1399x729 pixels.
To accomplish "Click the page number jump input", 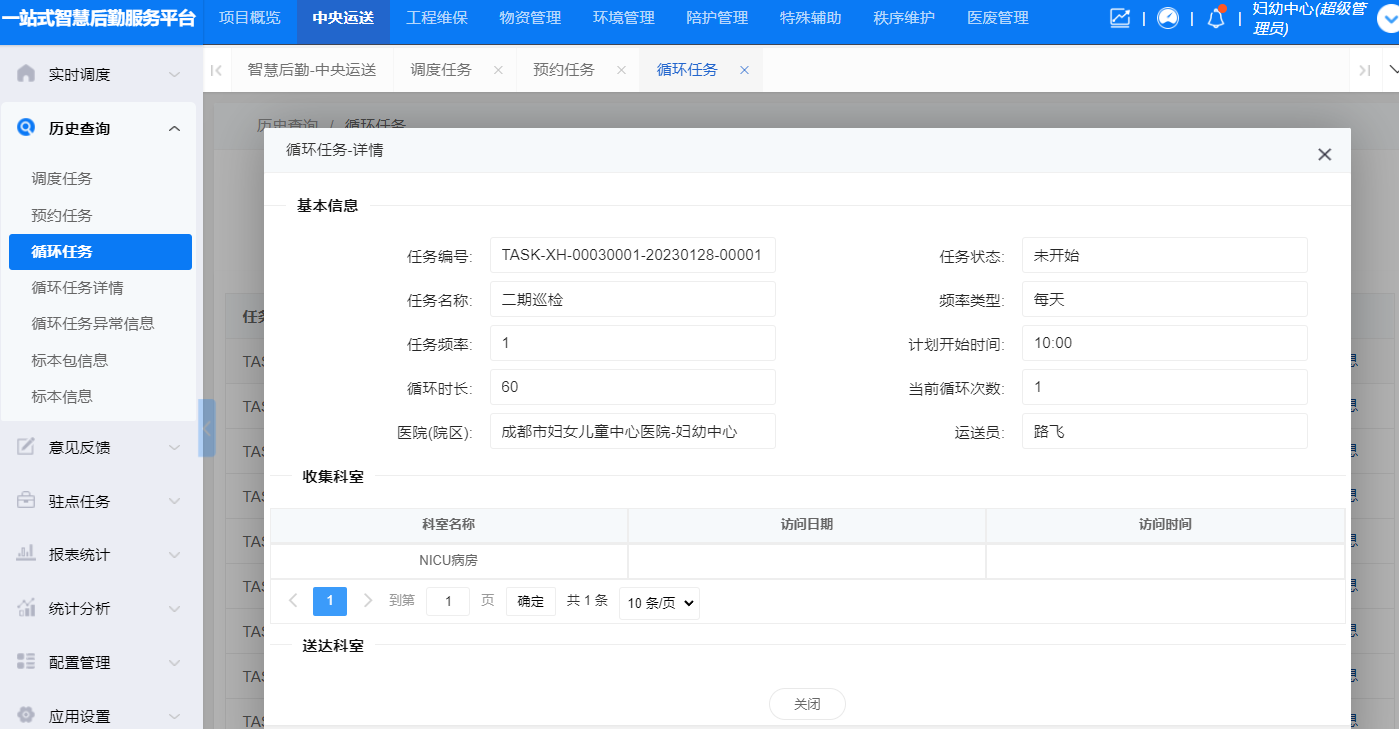I will (x=448, y=601).
